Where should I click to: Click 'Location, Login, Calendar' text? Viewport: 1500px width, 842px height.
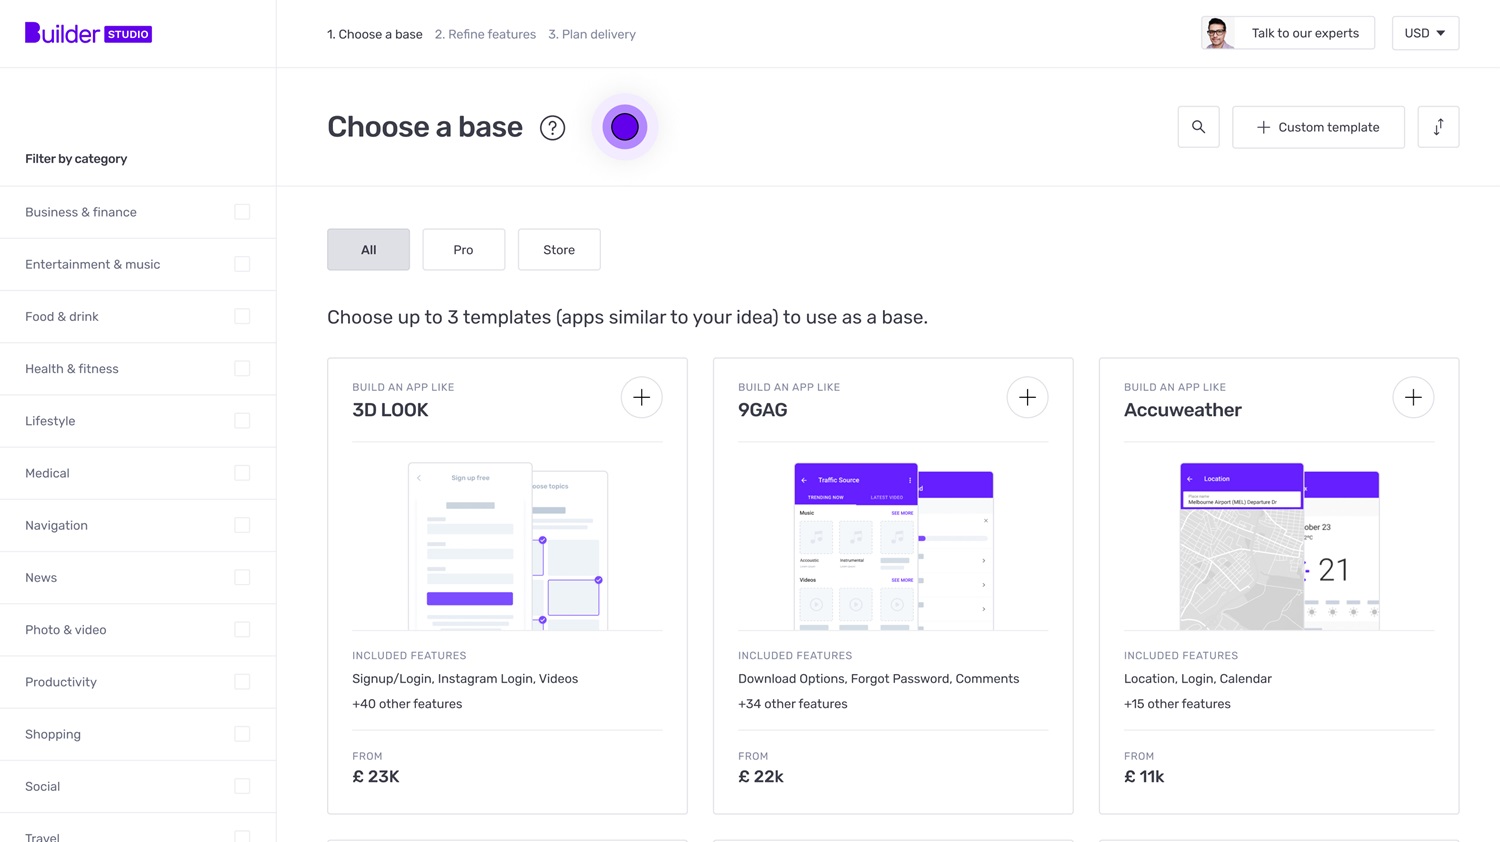tap(1198, 679)
